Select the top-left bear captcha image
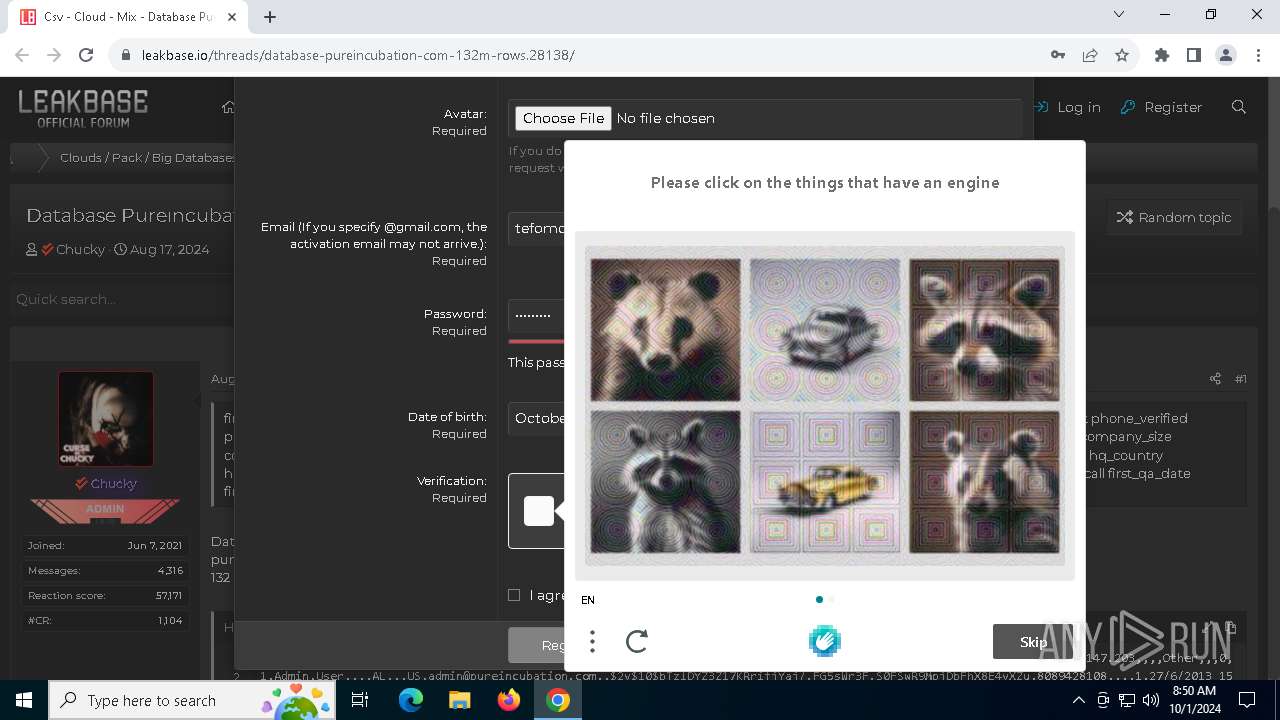Image resolution: width=1280 pixels, height=720 pixels. (665, 330)
